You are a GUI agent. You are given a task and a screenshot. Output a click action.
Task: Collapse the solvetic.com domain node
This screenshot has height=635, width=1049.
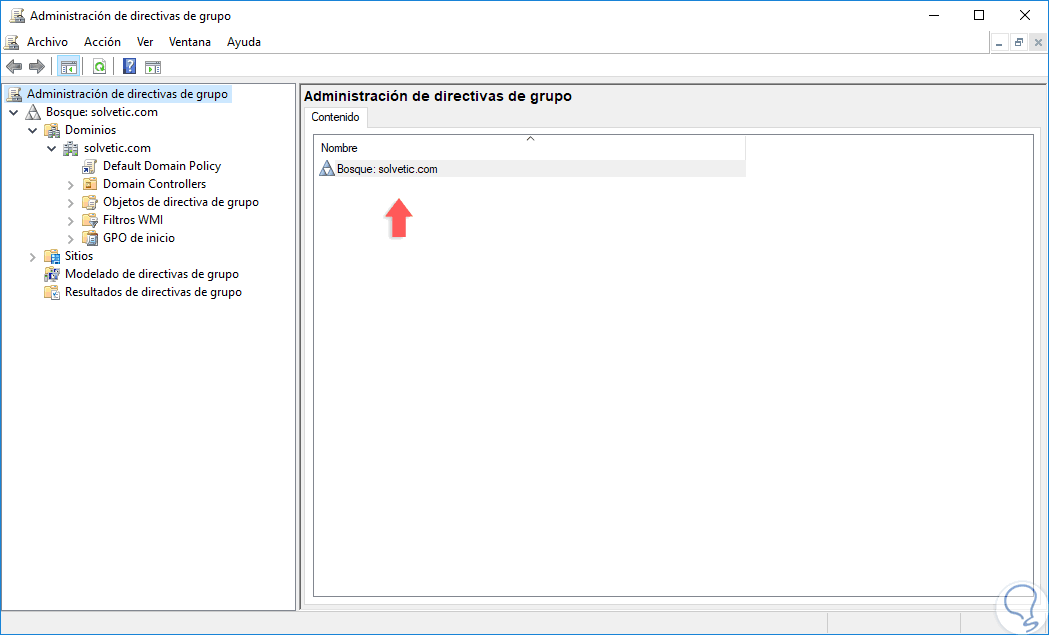[52, 149]
